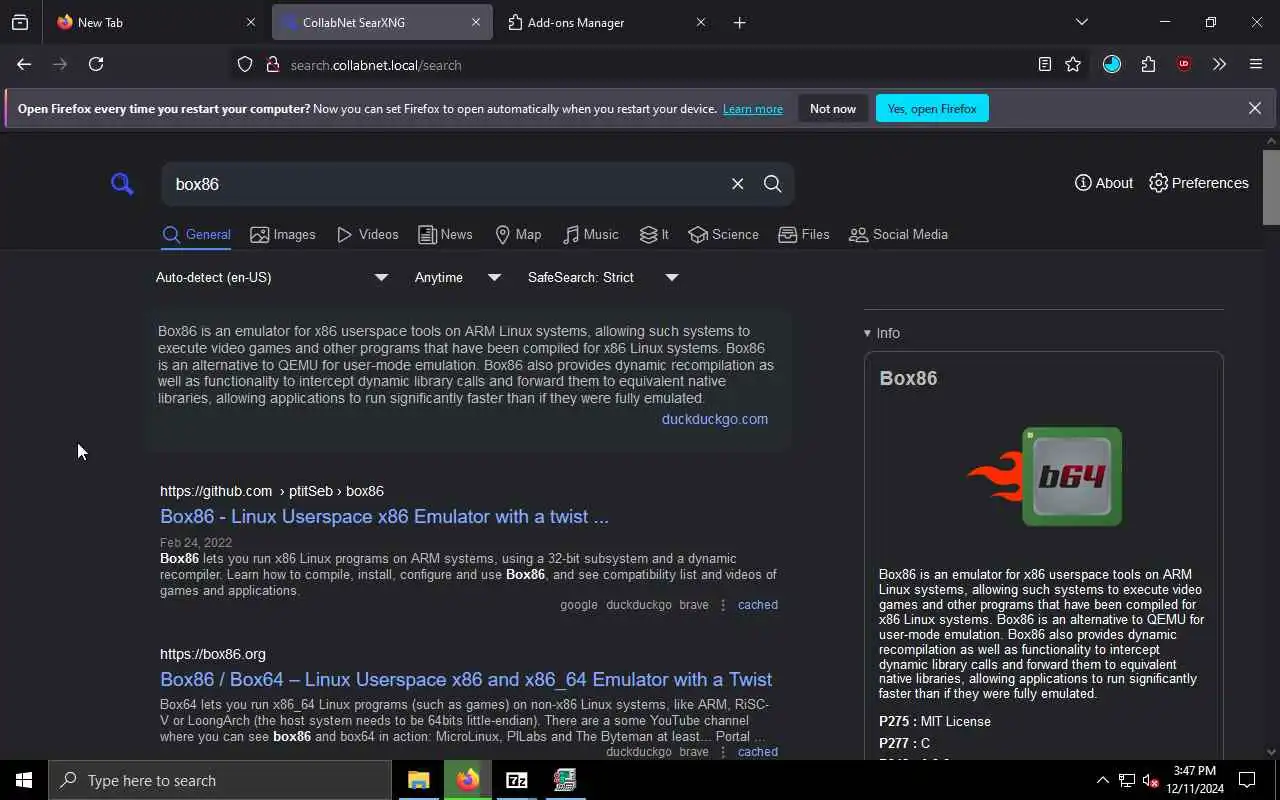This screenshot has height=800, width=1280.
Task: Open the Anytime time range dropdown
Action: pos(458,277)
